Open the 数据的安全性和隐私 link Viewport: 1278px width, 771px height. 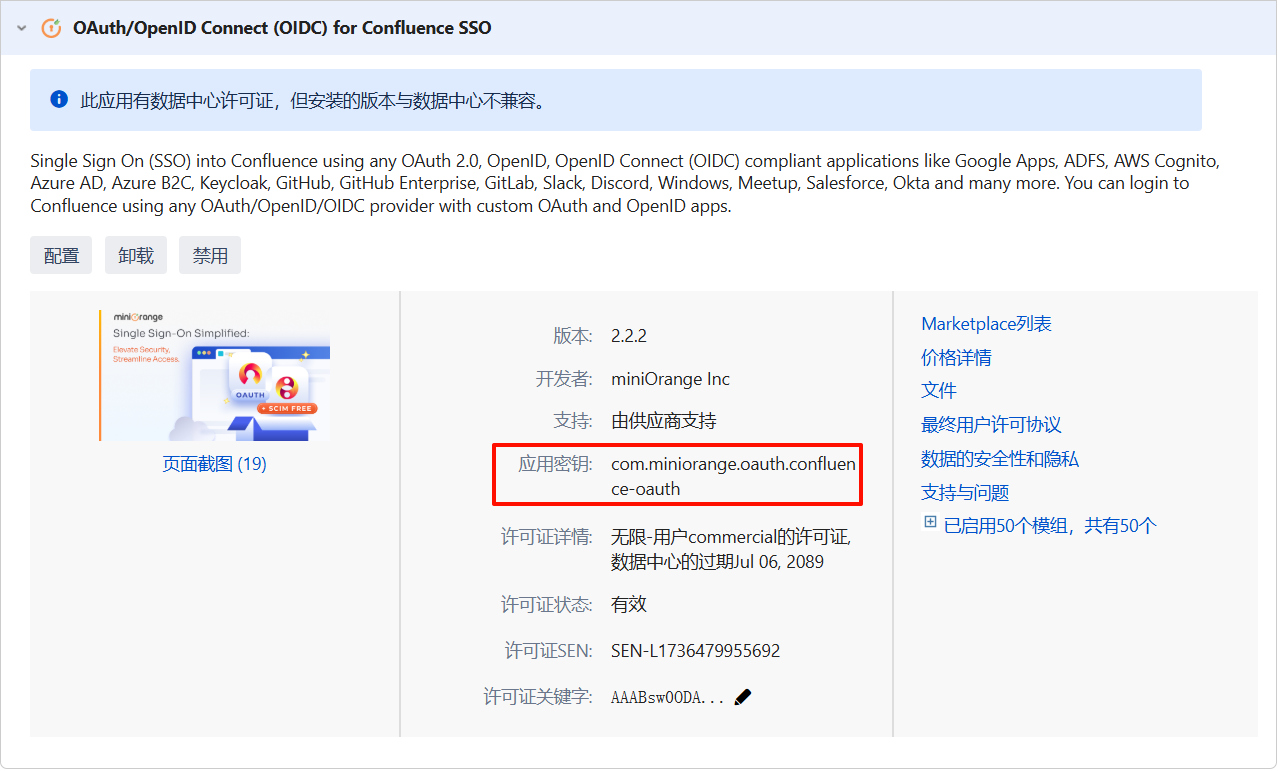pos(1000,459)
